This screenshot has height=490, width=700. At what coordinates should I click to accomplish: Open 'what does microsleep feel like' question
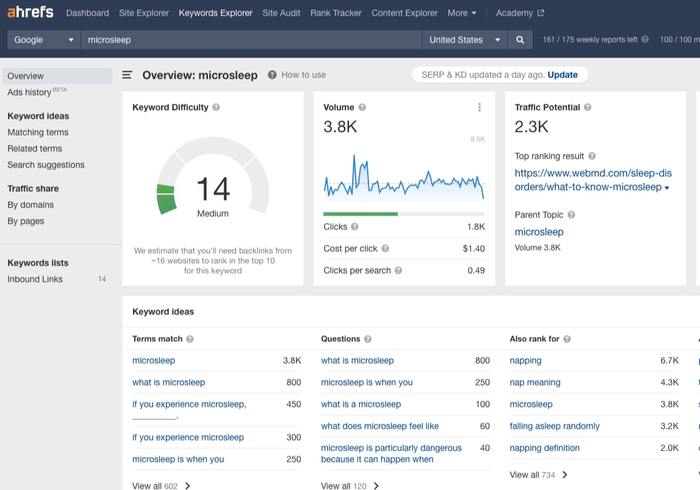(380, 426)
